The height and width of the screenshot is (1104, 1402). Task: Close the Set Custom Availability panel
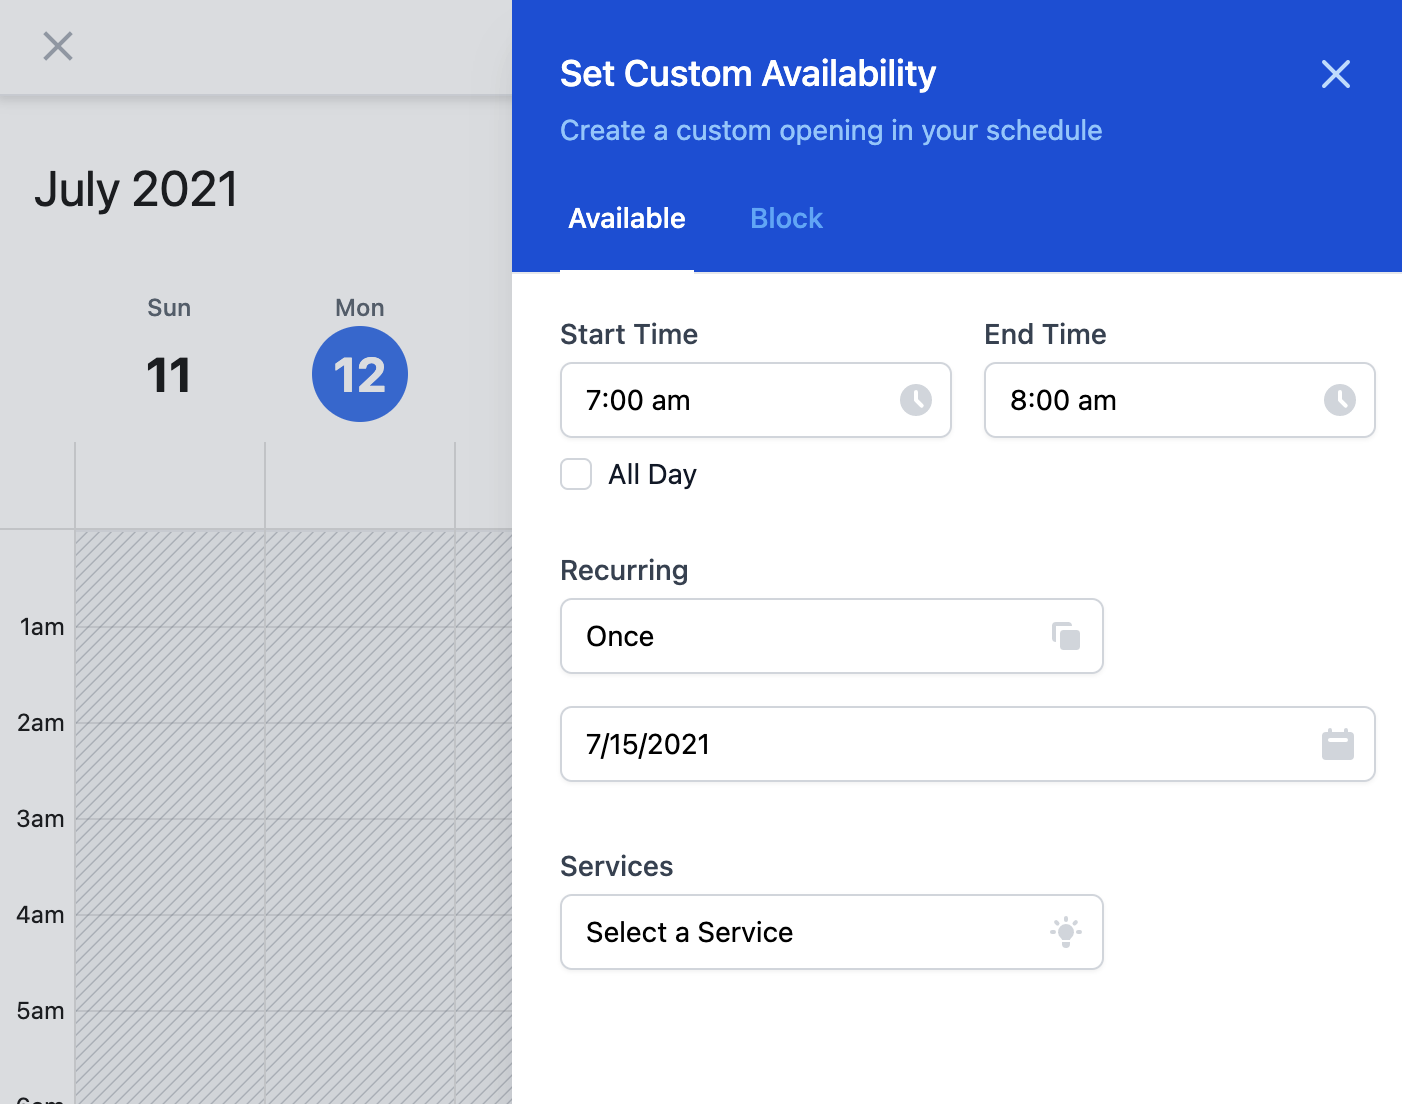(x=1335, y=74)
